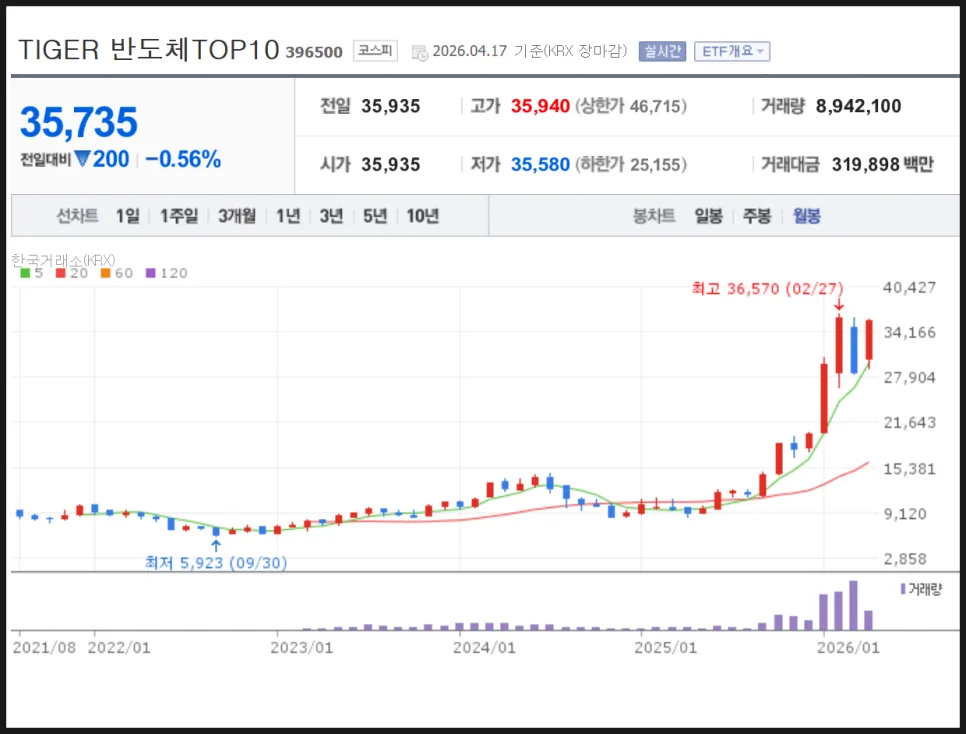Select the 1주일 line chart tab

179,216
